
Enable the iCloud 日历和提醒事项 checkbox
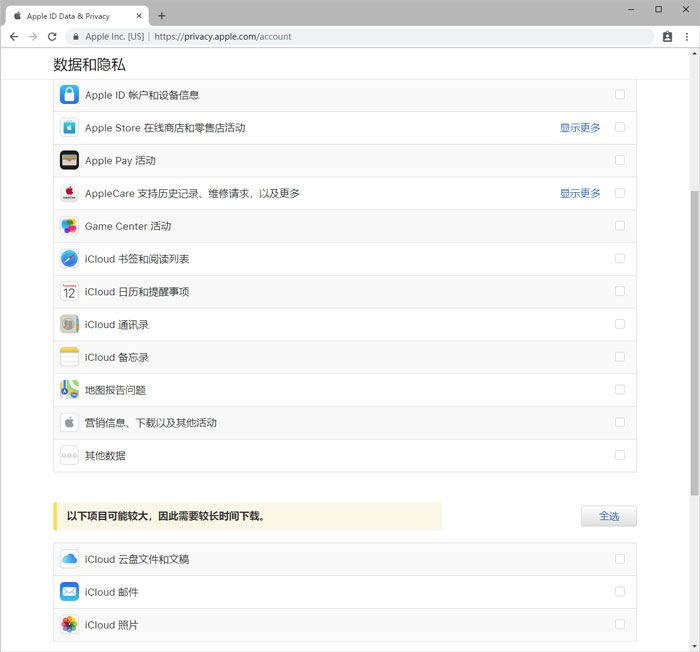click(x=620, y=291)
